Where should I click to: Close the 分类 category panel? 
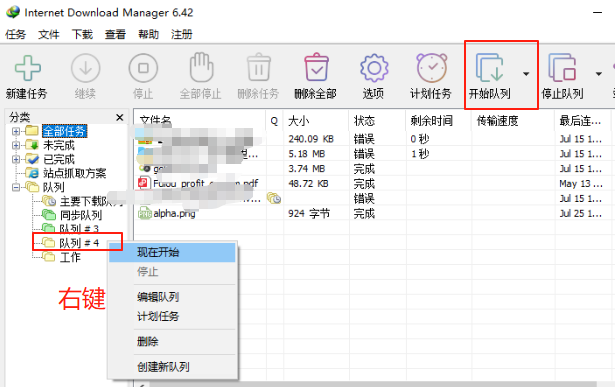(120, 117)
